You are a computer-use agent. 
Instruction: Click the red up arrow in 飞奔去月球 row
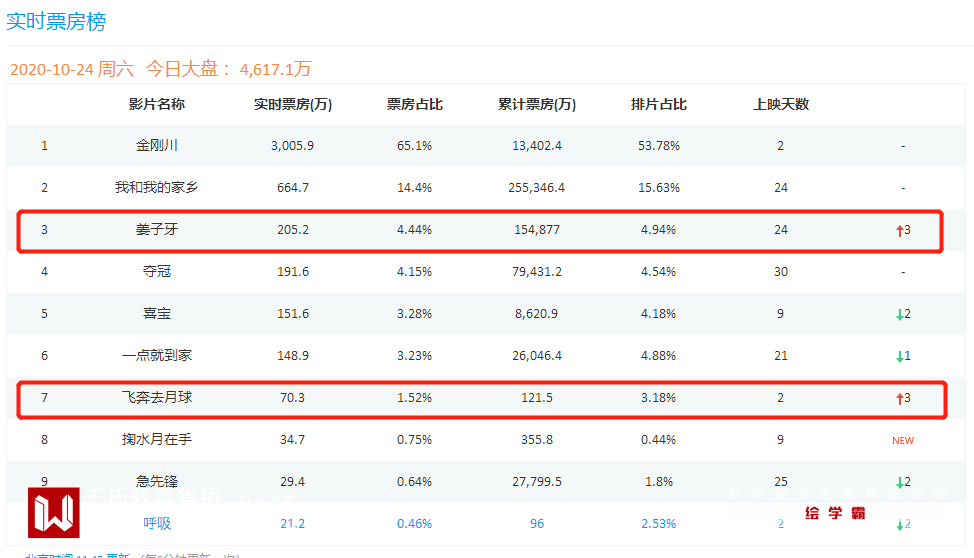(x=899, y=398)
